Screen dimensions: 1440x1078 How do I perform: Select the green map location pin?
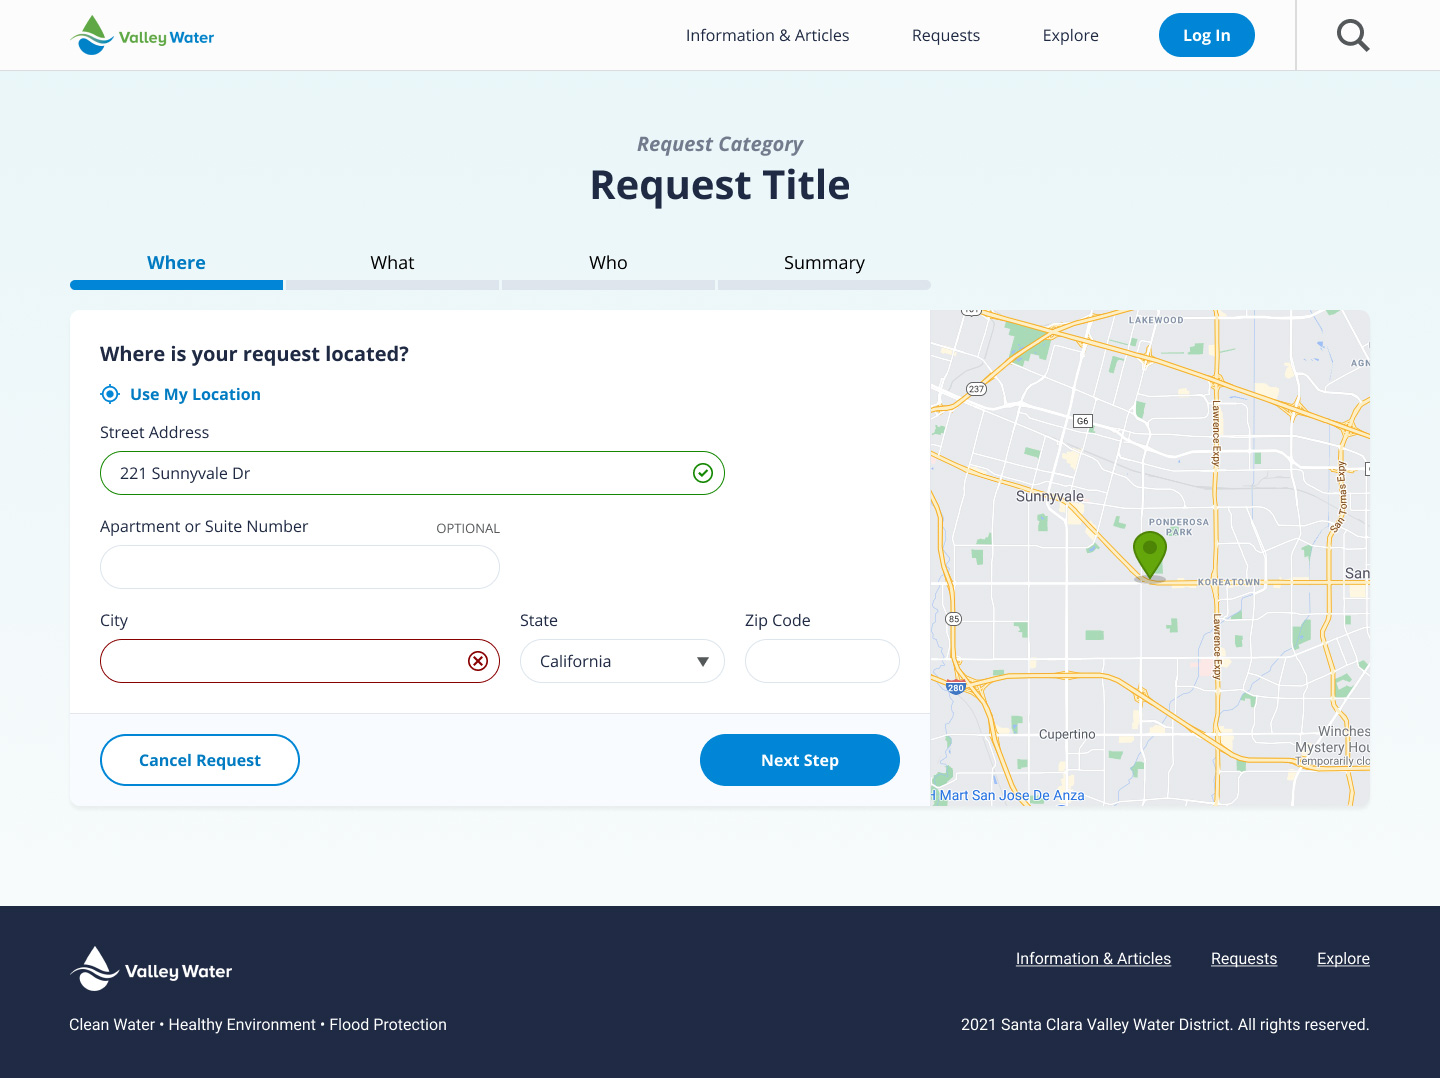1150,555
